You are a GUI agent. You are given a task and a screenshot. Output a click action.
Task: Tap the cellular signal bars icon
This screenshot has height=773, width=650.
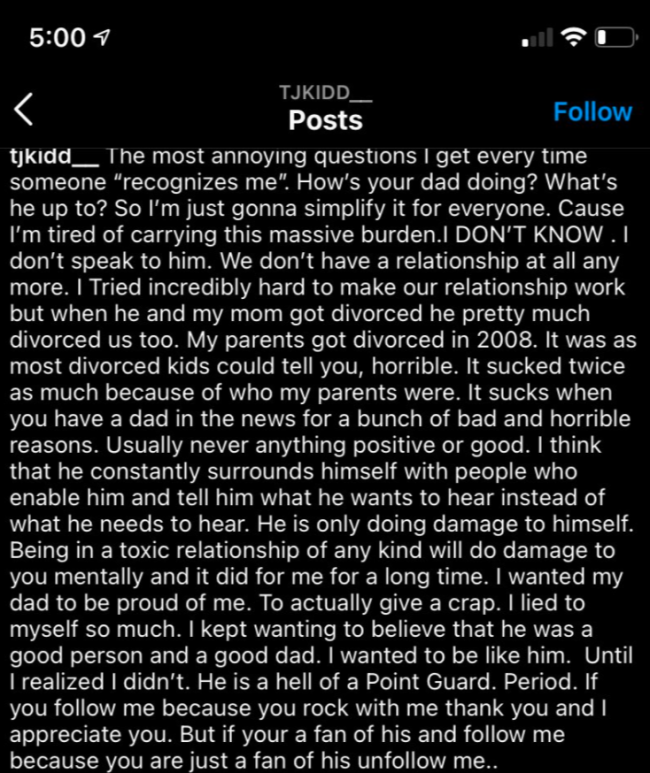pos(538,39)
